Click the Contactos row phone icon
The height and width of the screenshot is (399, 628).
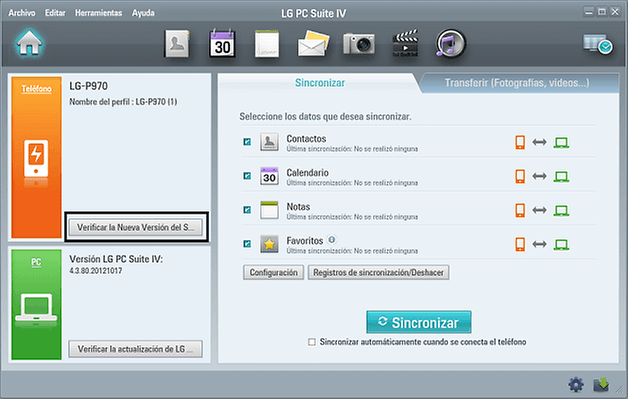[520, 142]
